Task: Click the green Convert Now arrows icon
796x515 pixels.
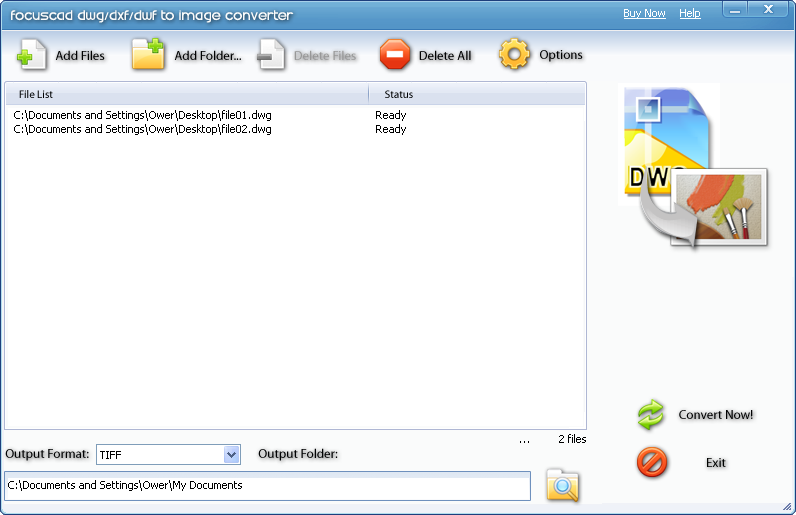Action: [650, 415]
